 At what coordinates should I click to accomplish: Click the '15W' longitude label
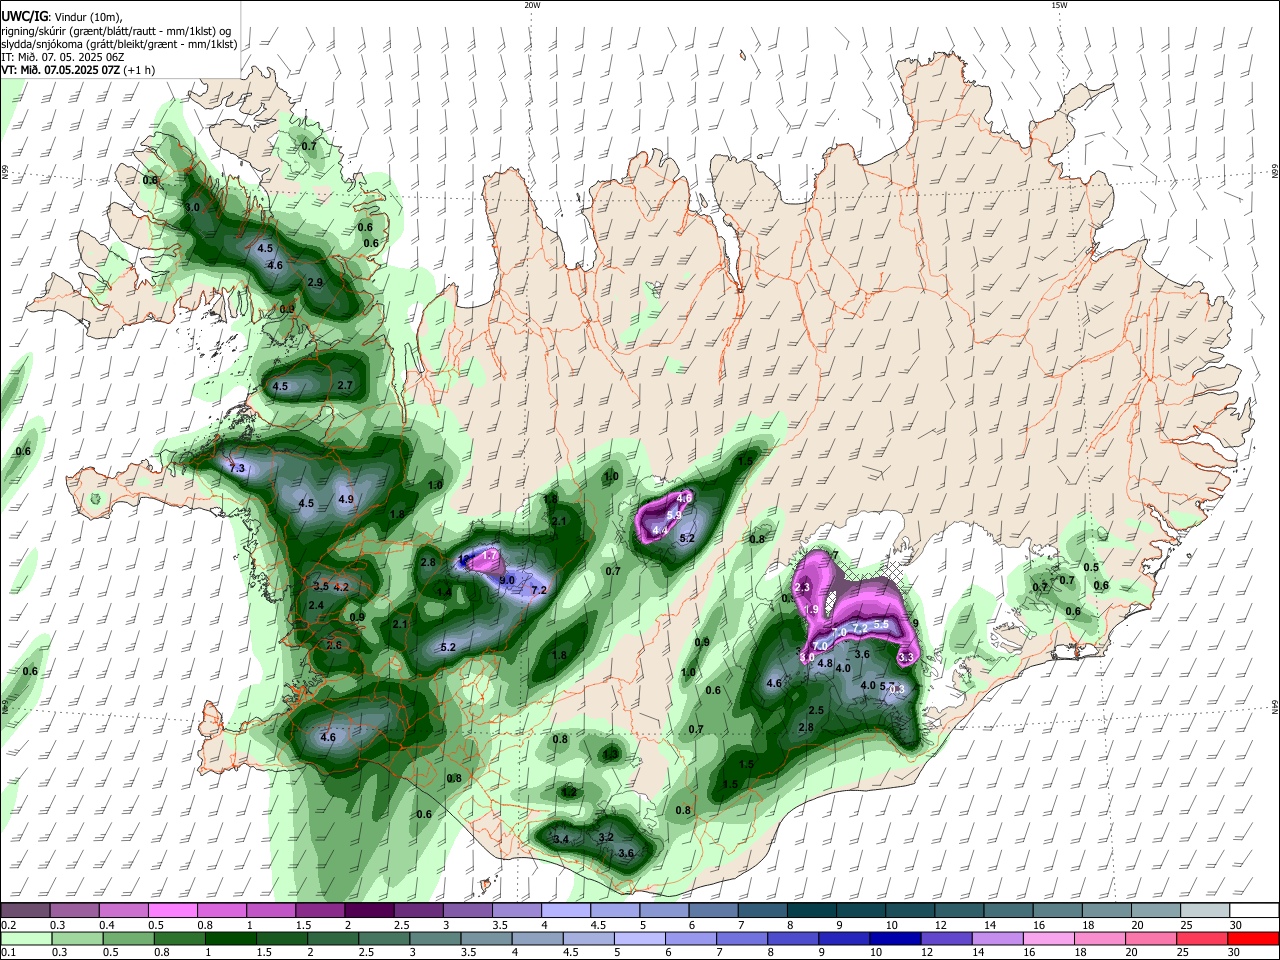coord(1060,5)
